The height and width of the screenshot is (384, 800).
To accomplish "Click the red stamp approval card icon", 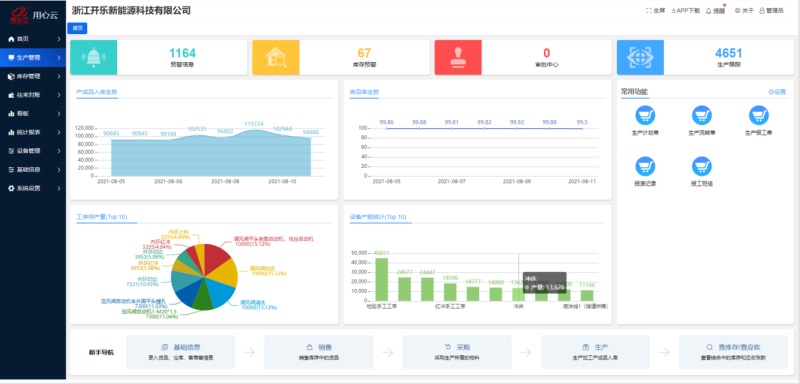I will [458, 58].
